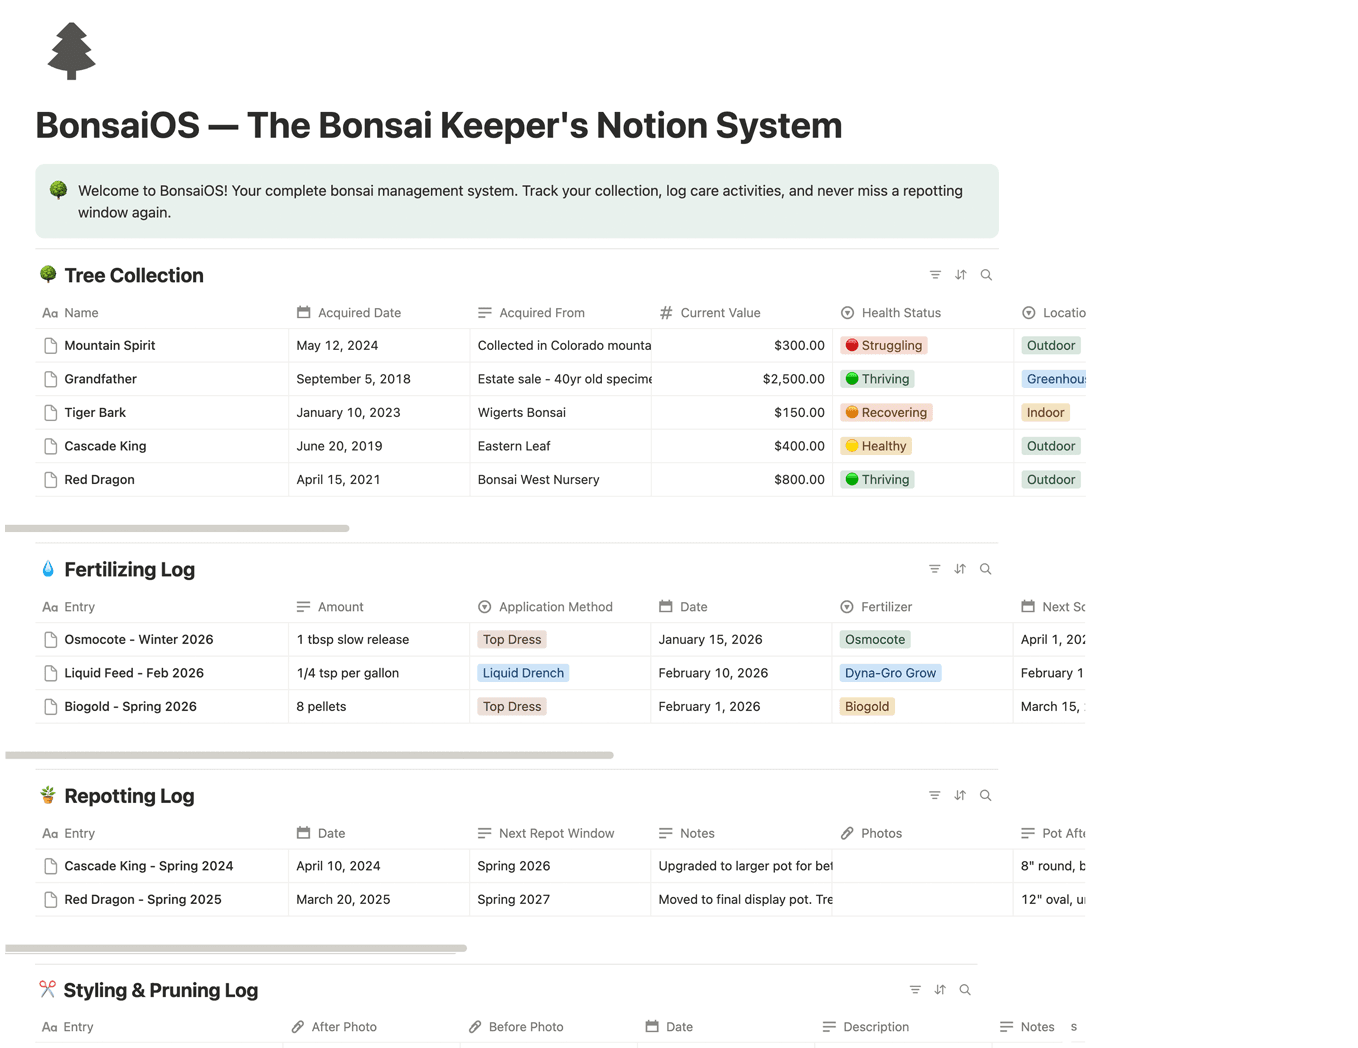Viewport: 1358px width, 1048px height.
Task: Click the Liquid Drench tag in Fertilizing Log
Action: [x=523, y=673]
